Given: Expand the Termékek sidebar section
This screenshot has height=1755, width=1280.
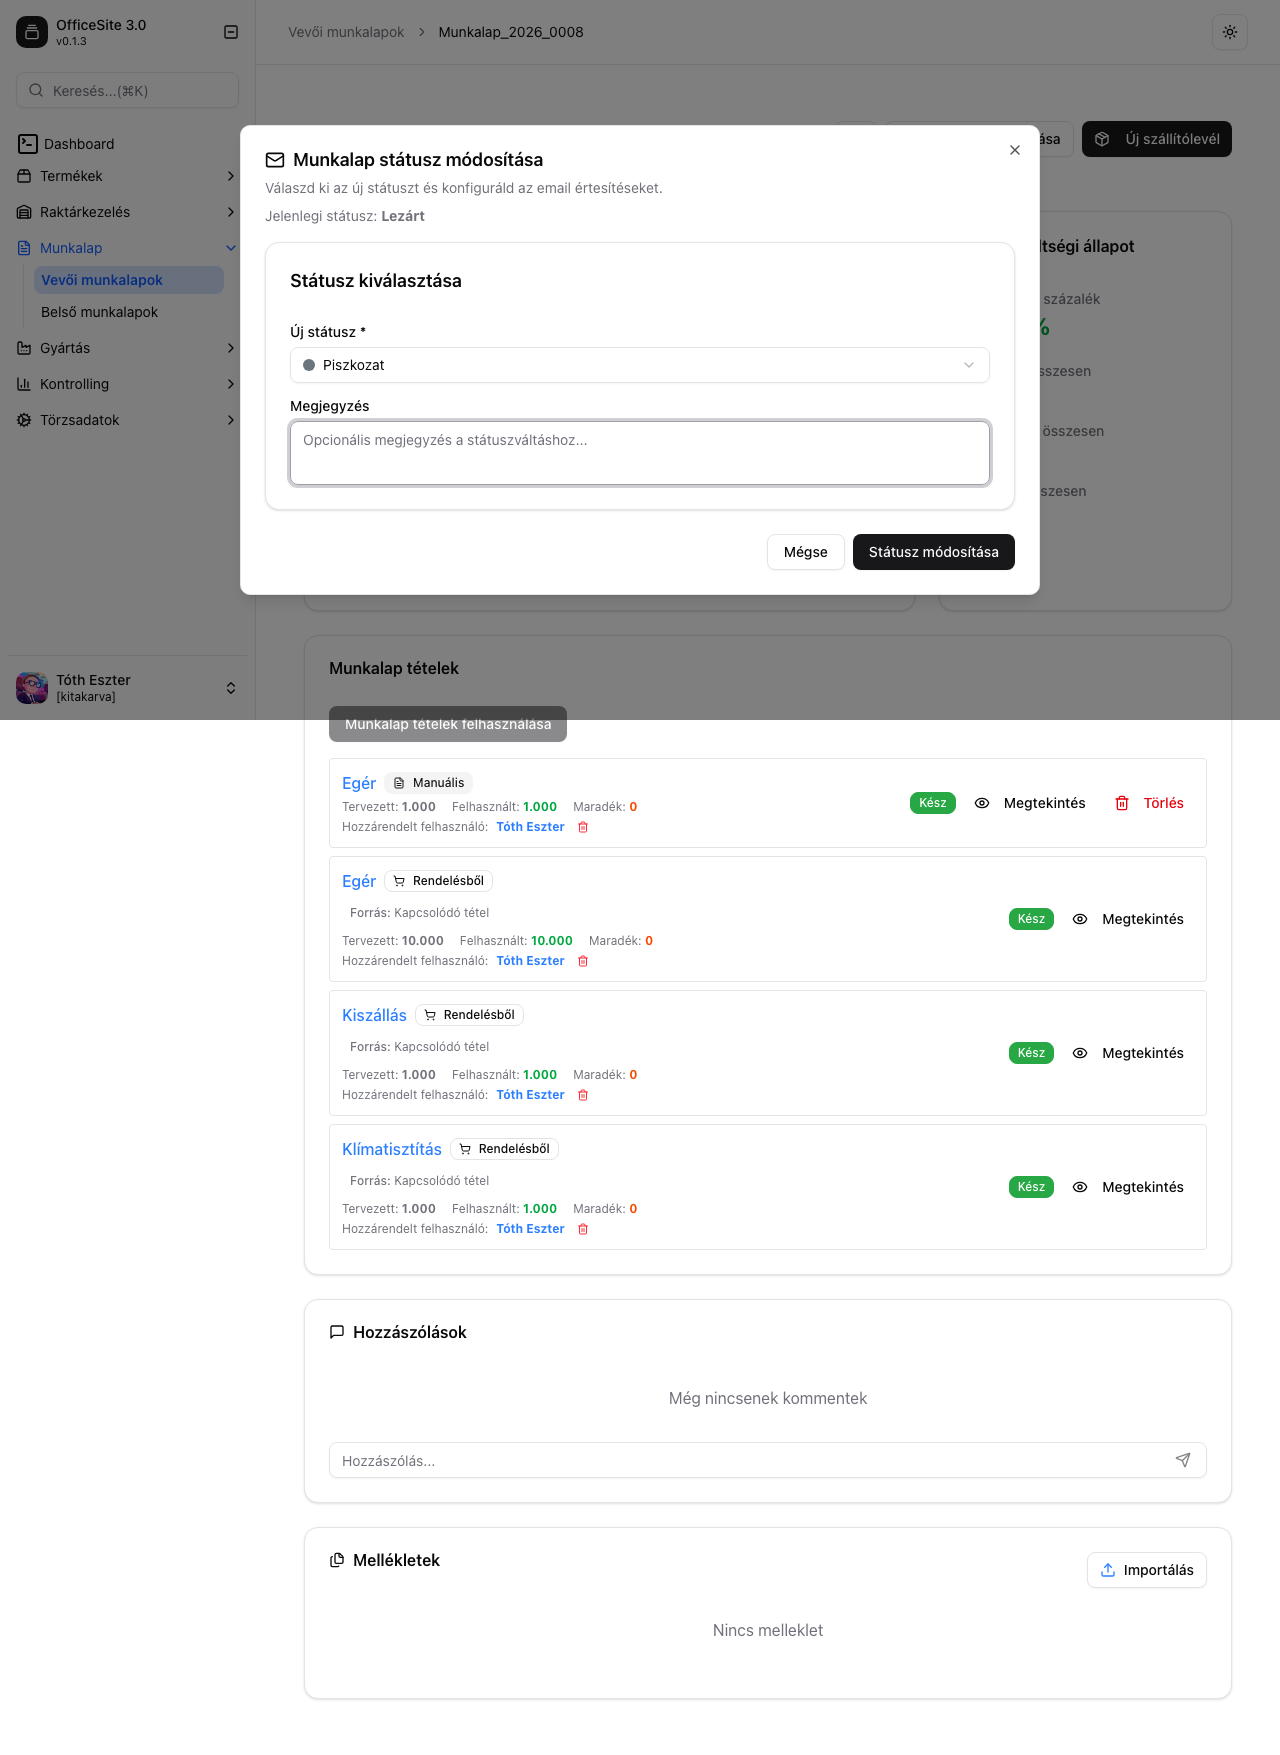Looking at the screenshot, I should click(x=127, y=176).
